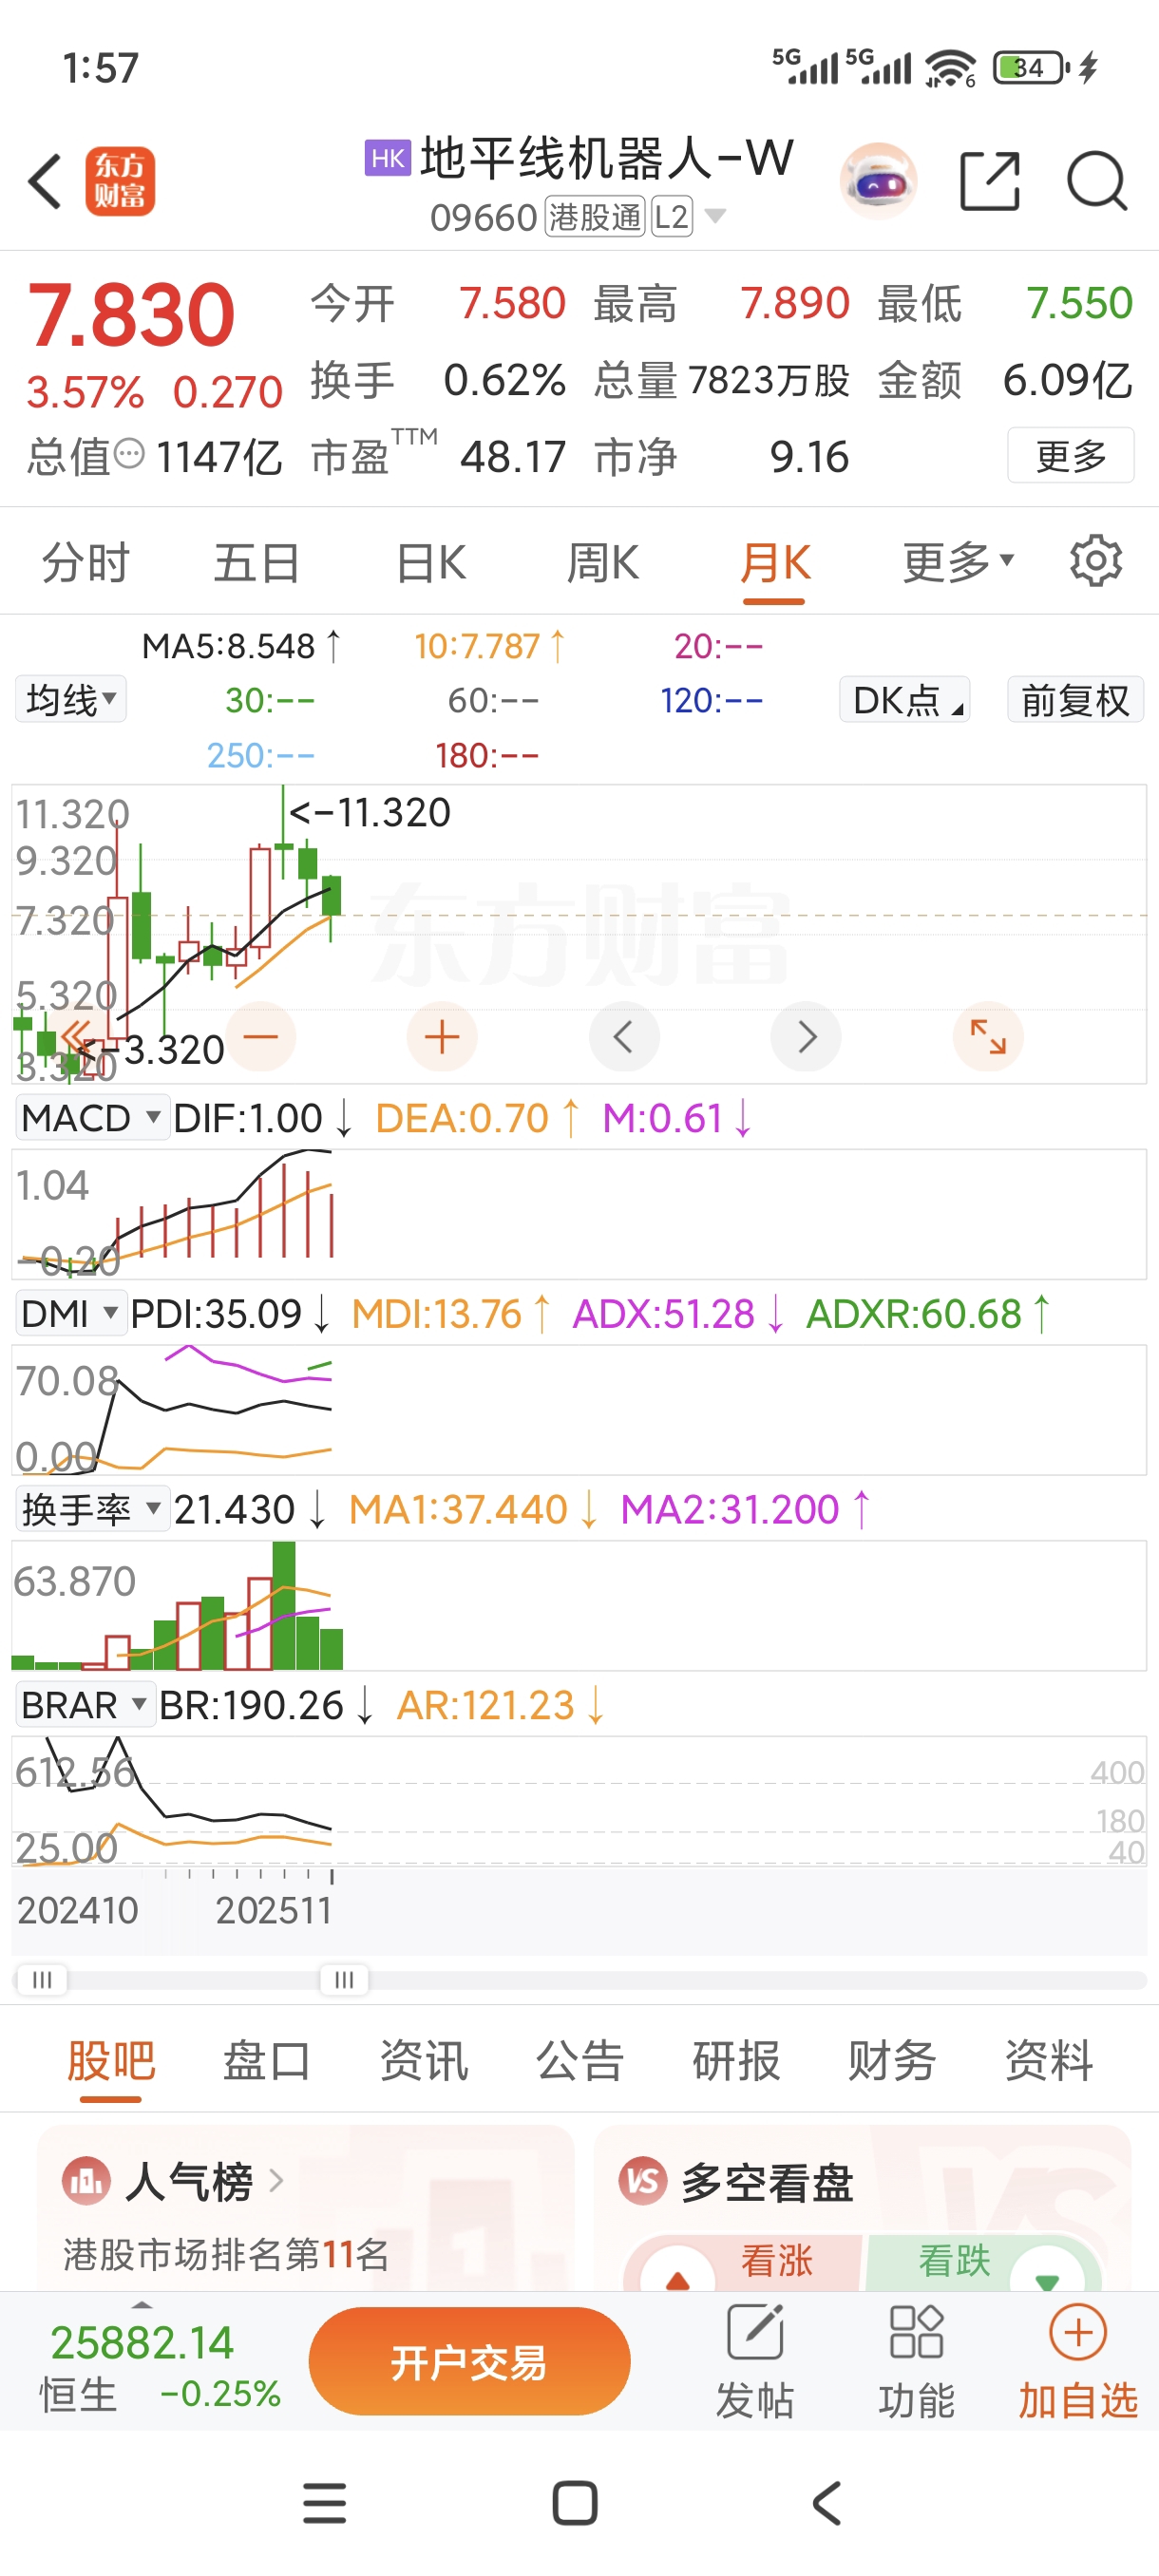
Task: Tap current price 7.830
Action: (x=131, y=315)
